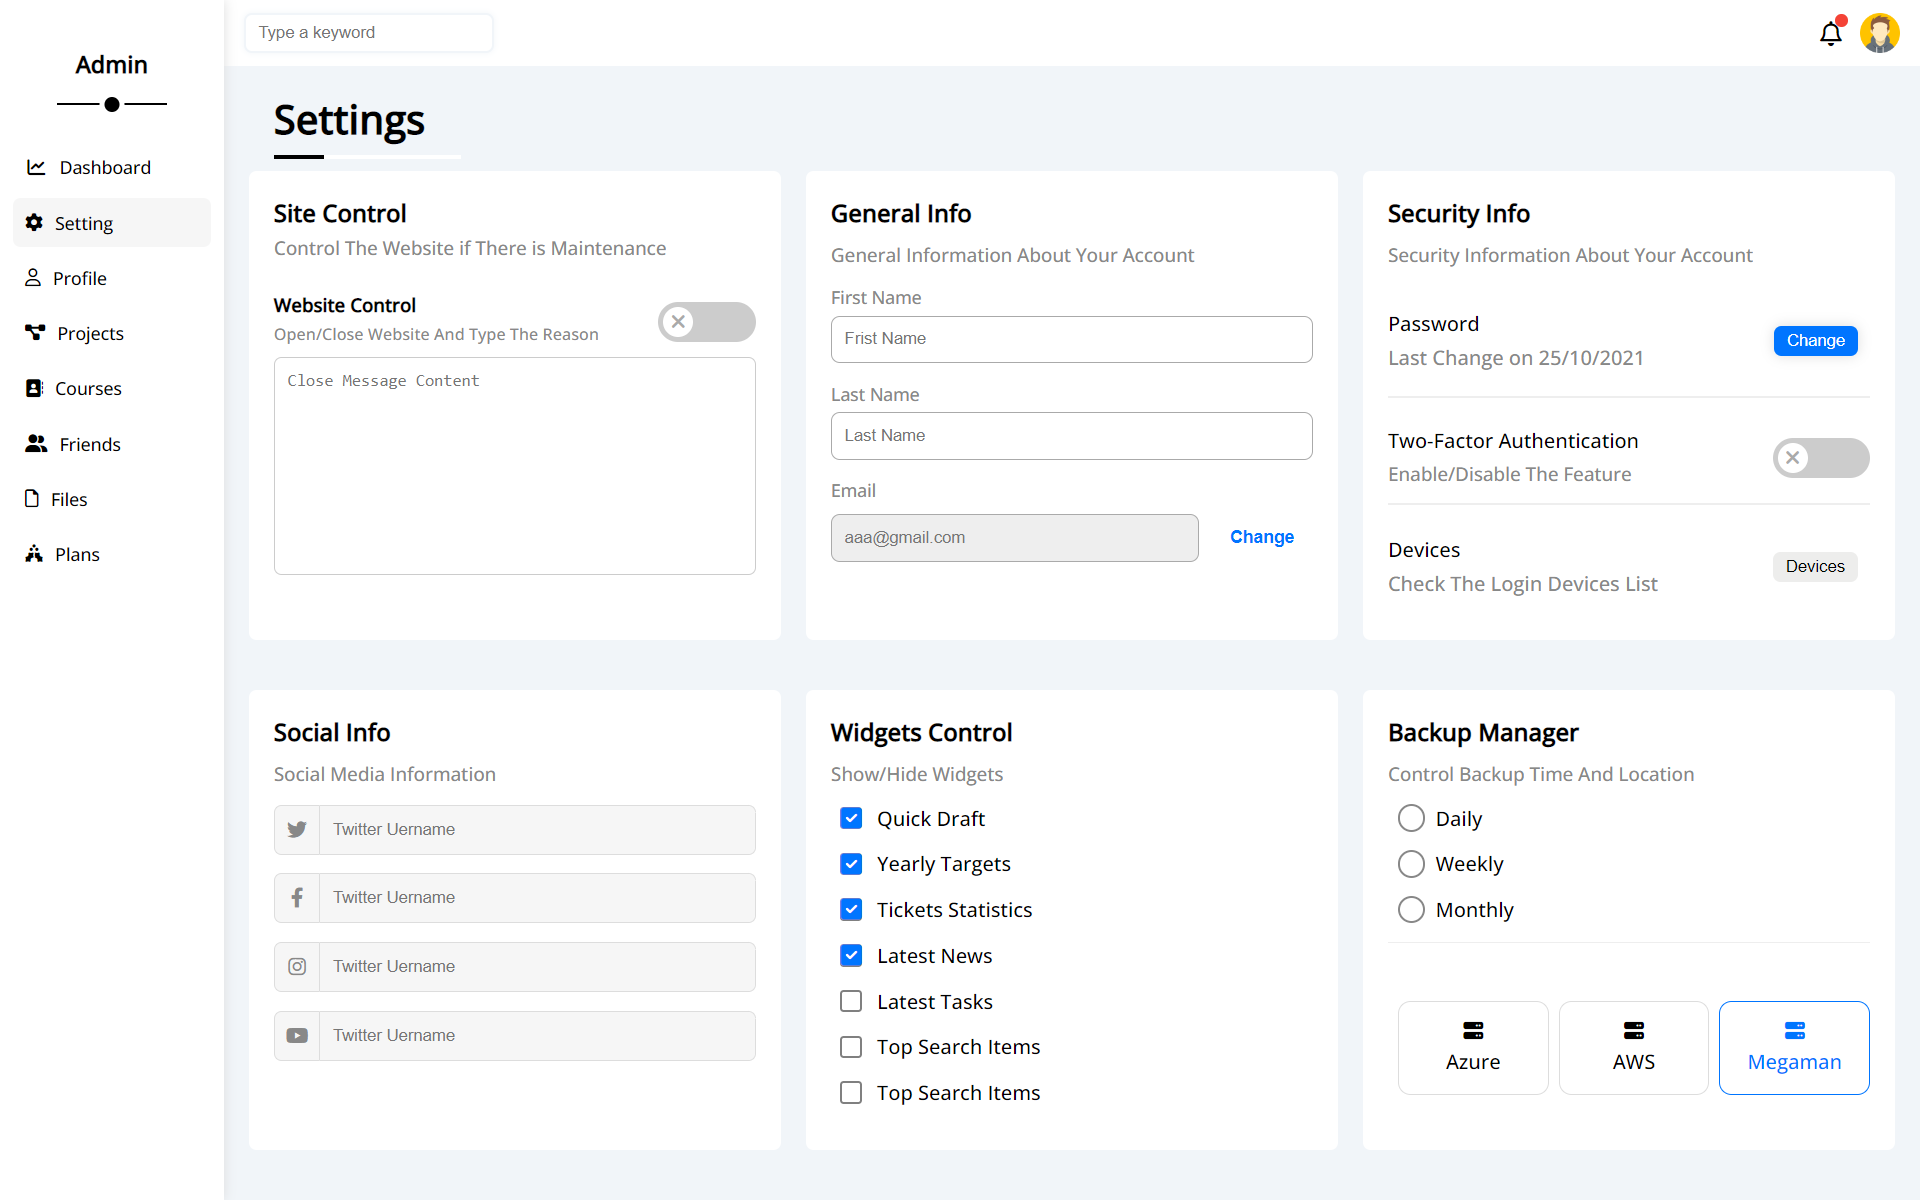Open notifications via the bell icon
The image size is (1920, 1200).
pos(1830,33)
